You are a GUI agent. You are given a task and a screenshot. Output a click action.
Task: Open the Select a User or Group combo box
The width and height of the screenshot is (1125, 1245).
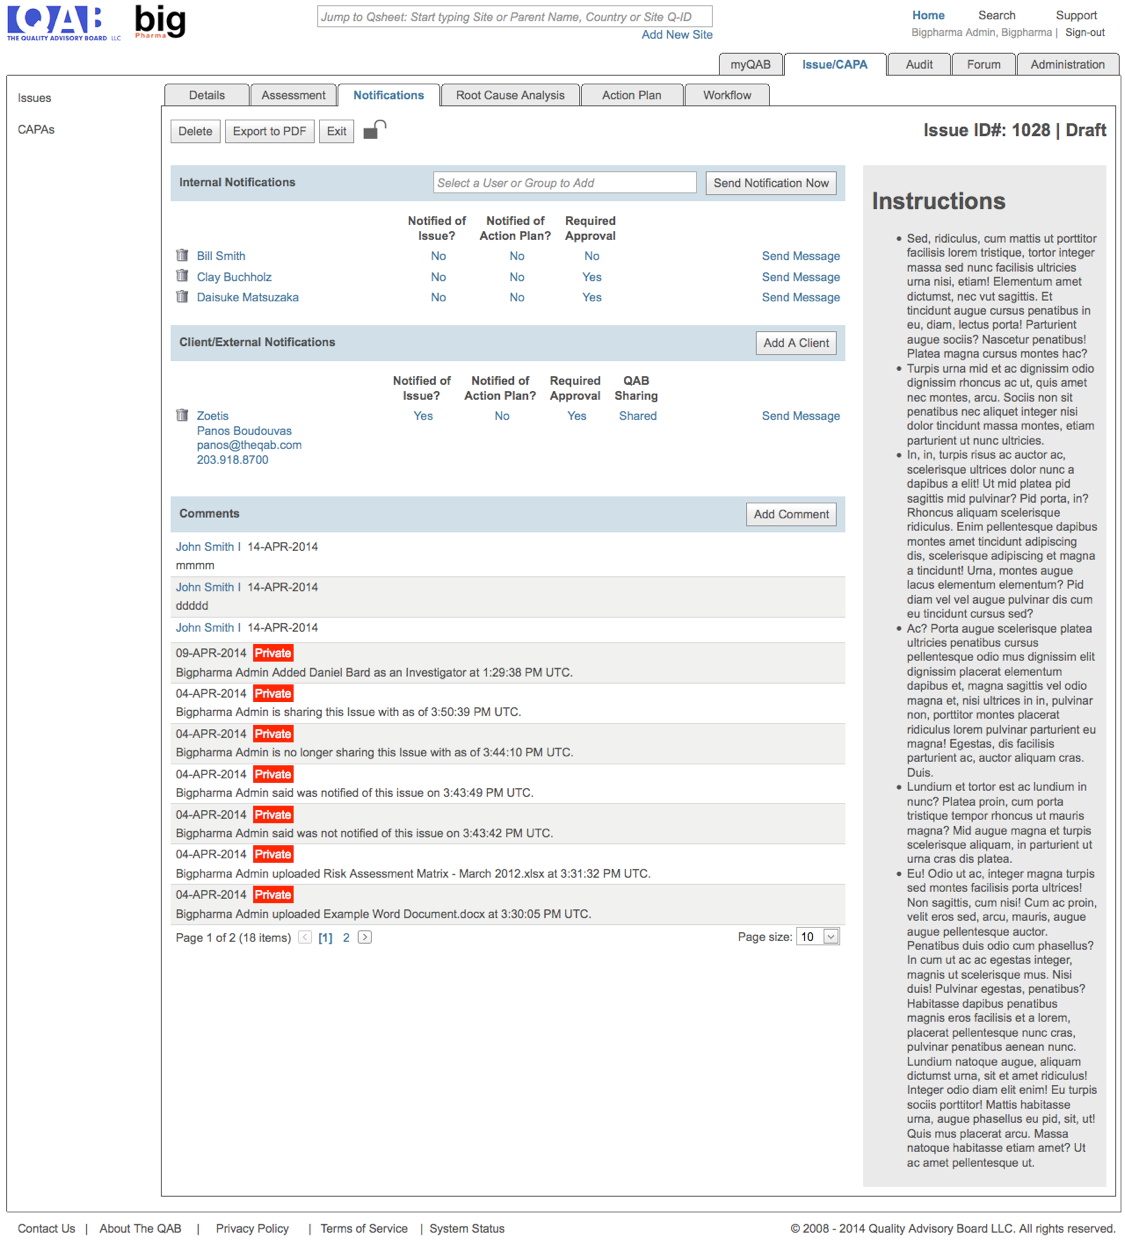pyautogui.click(x=564, y=183)
